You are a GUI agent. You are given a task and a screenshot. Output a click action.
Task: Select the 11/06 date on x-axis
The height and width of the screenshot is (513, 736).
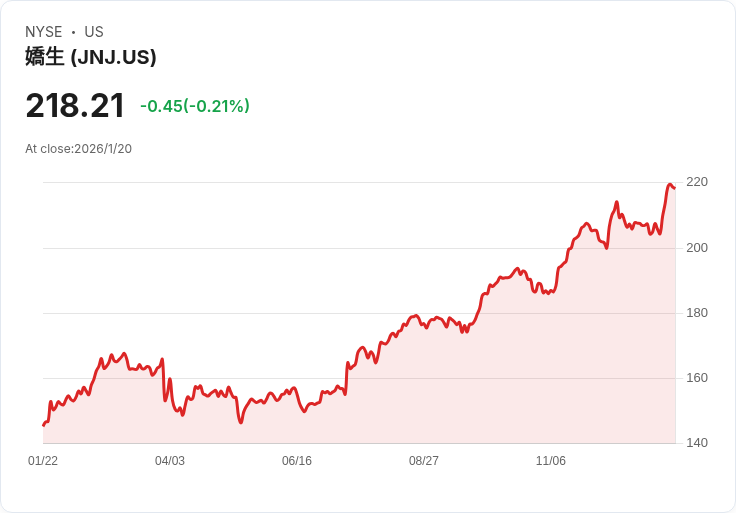tap(551, 461)
